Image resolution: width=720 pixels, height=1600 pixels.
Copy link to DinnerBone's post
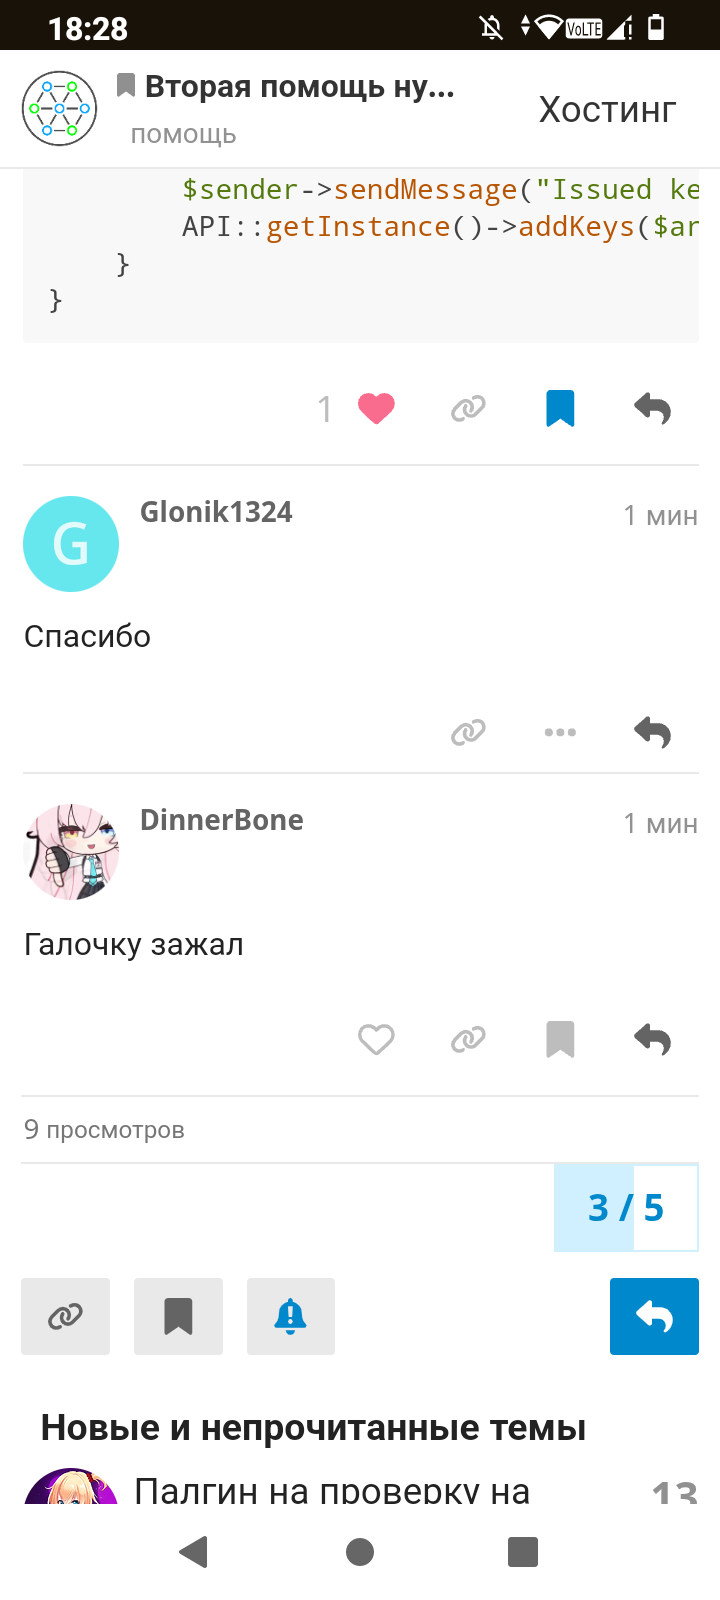[468, 1040]
